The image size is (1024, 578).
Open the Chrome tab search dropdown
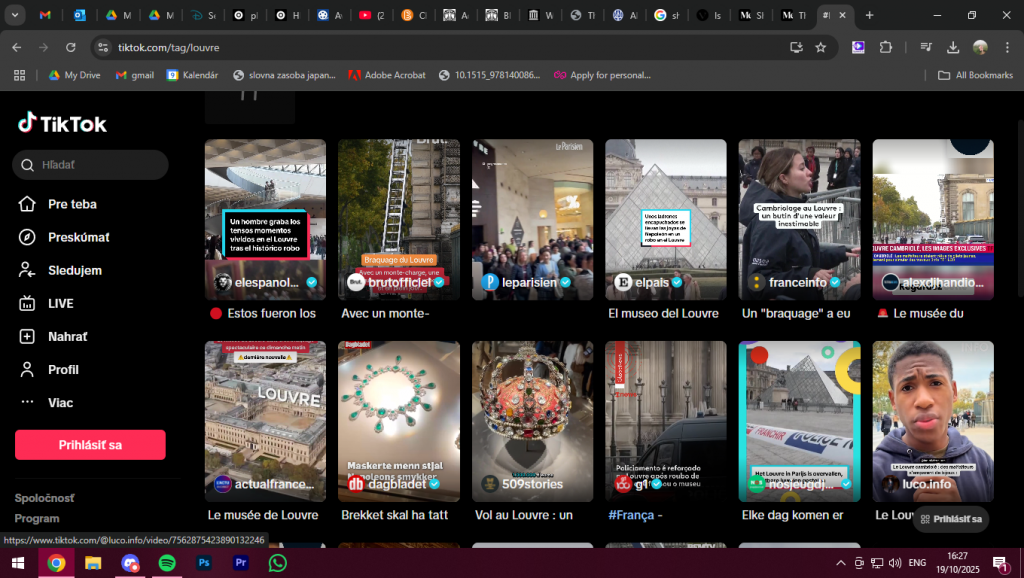[x=16, y=15]
